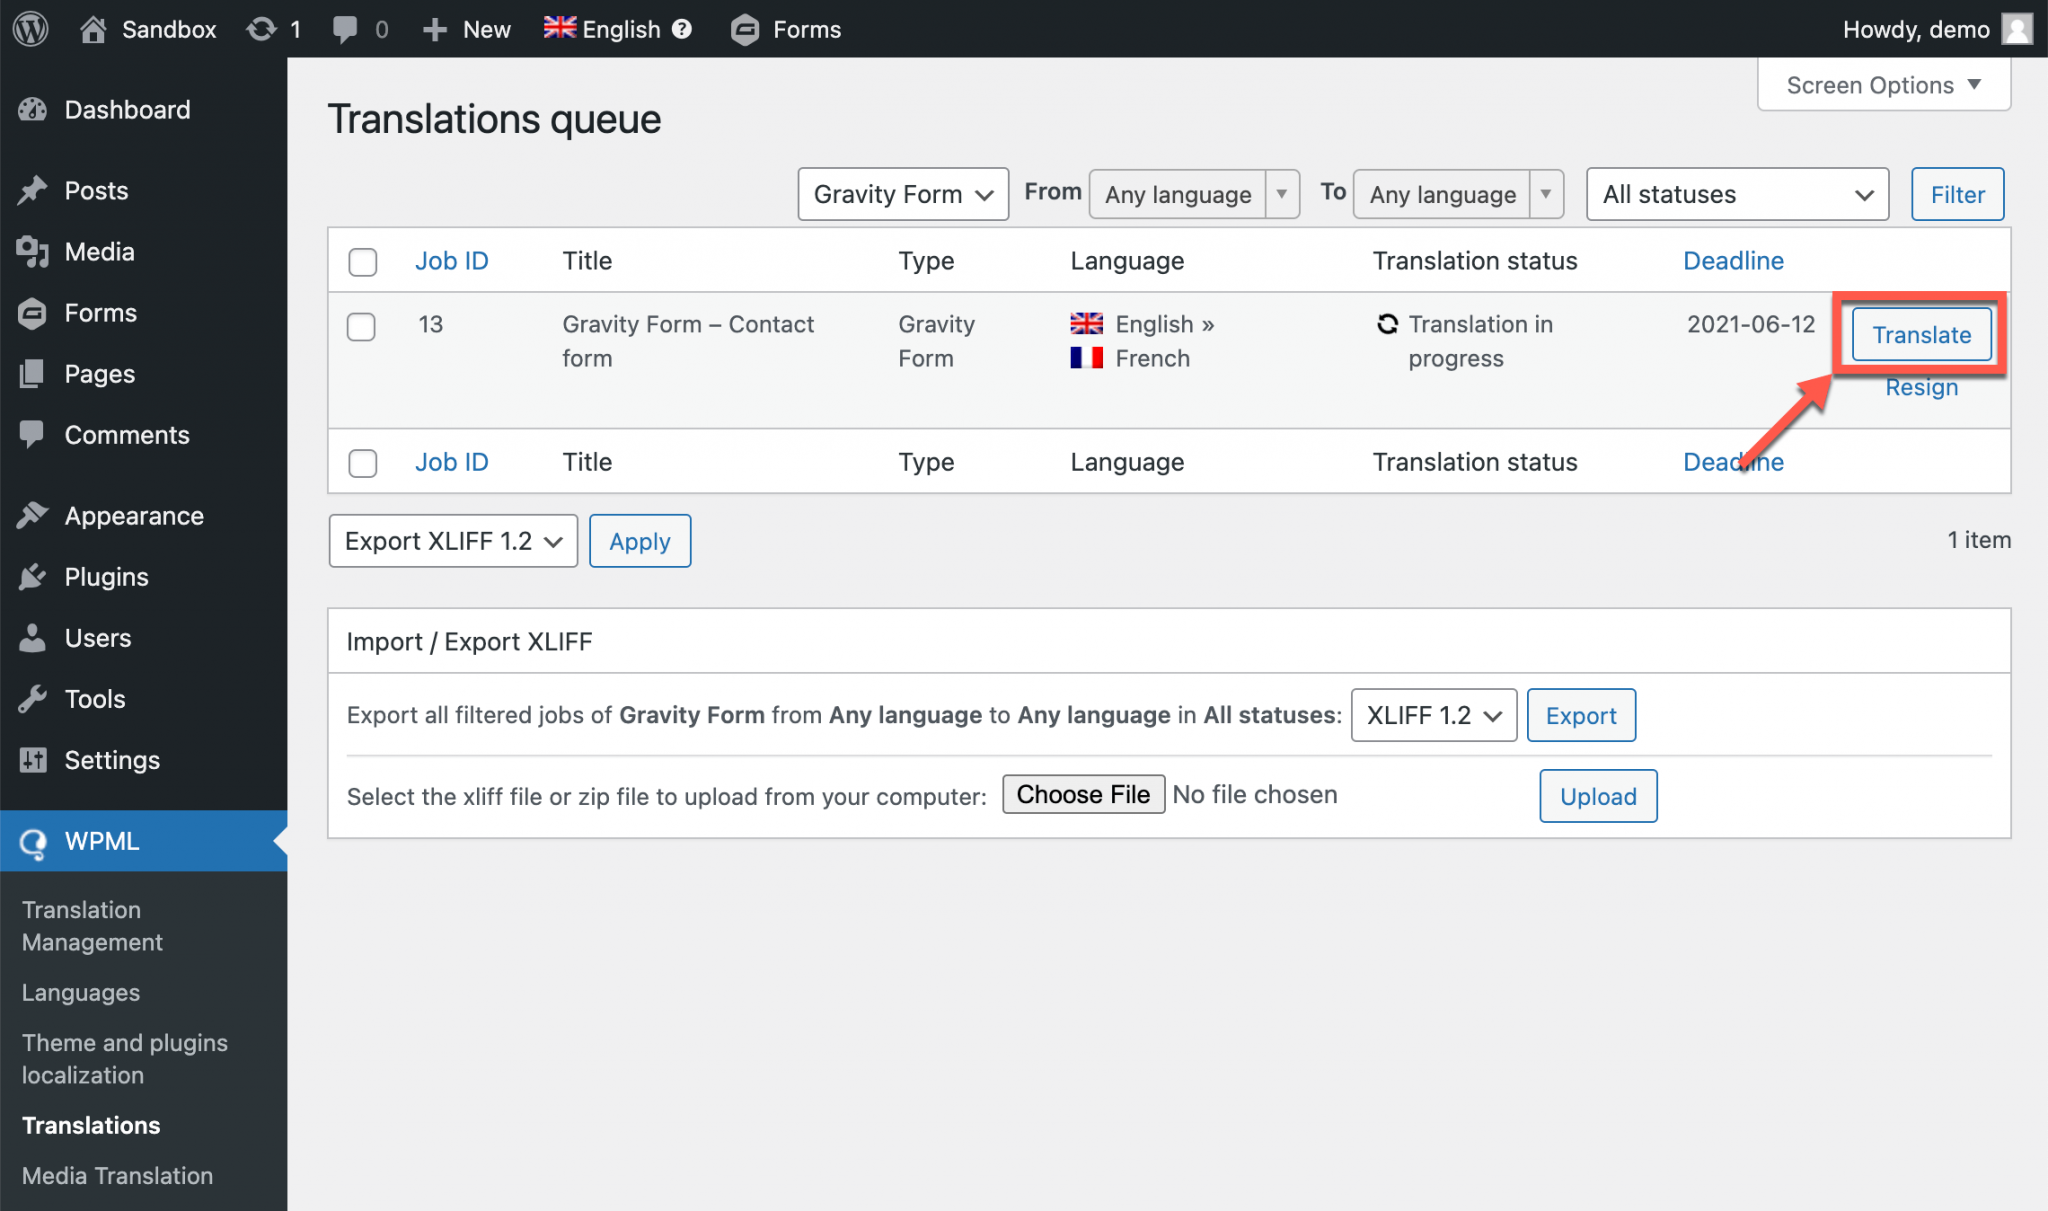
Task: Click the WordPress logo in the admin bar
Action: click(30, 28)
